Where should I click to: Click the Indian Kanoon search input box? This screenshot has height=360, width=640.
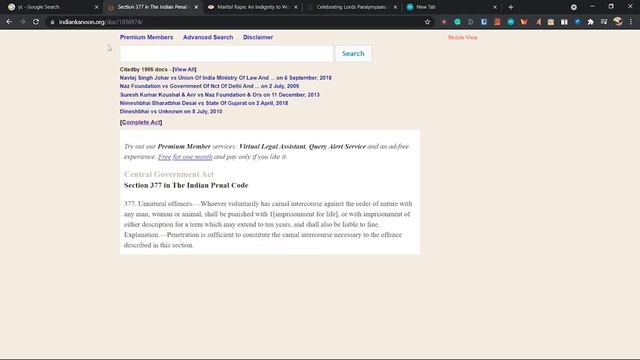[227, 53]
